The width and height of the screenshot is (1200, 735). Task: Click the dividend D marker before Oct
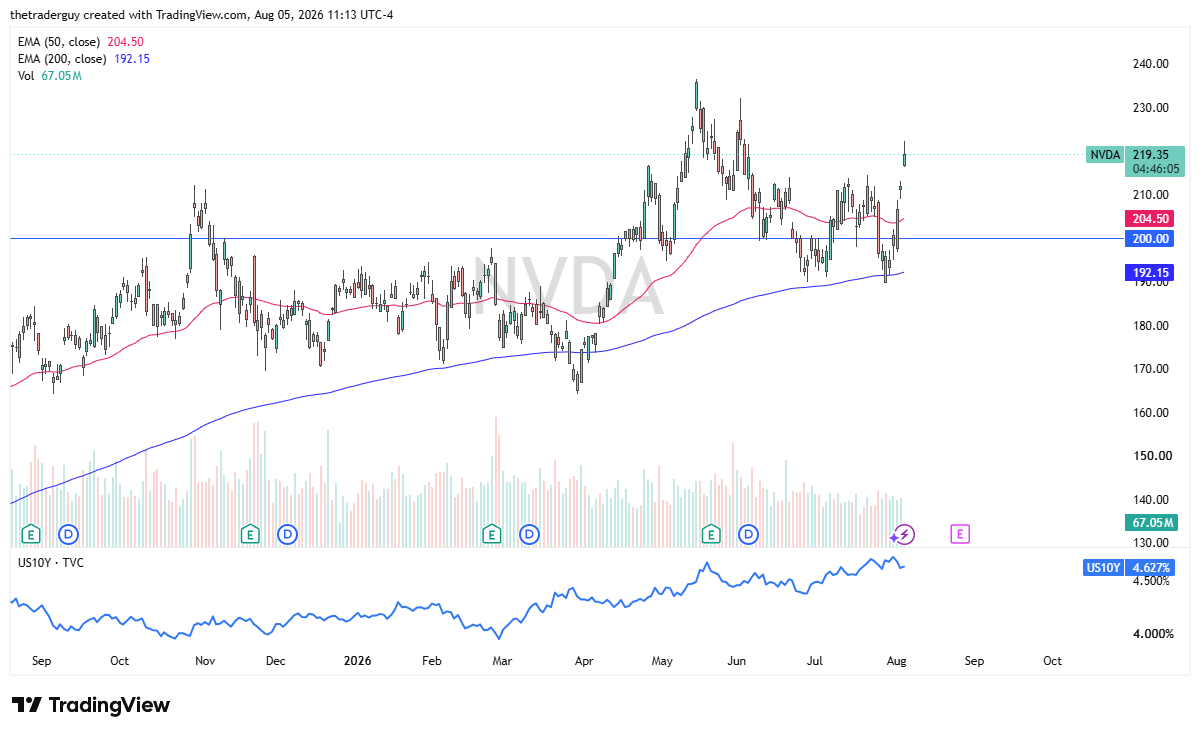coord(69,534)
